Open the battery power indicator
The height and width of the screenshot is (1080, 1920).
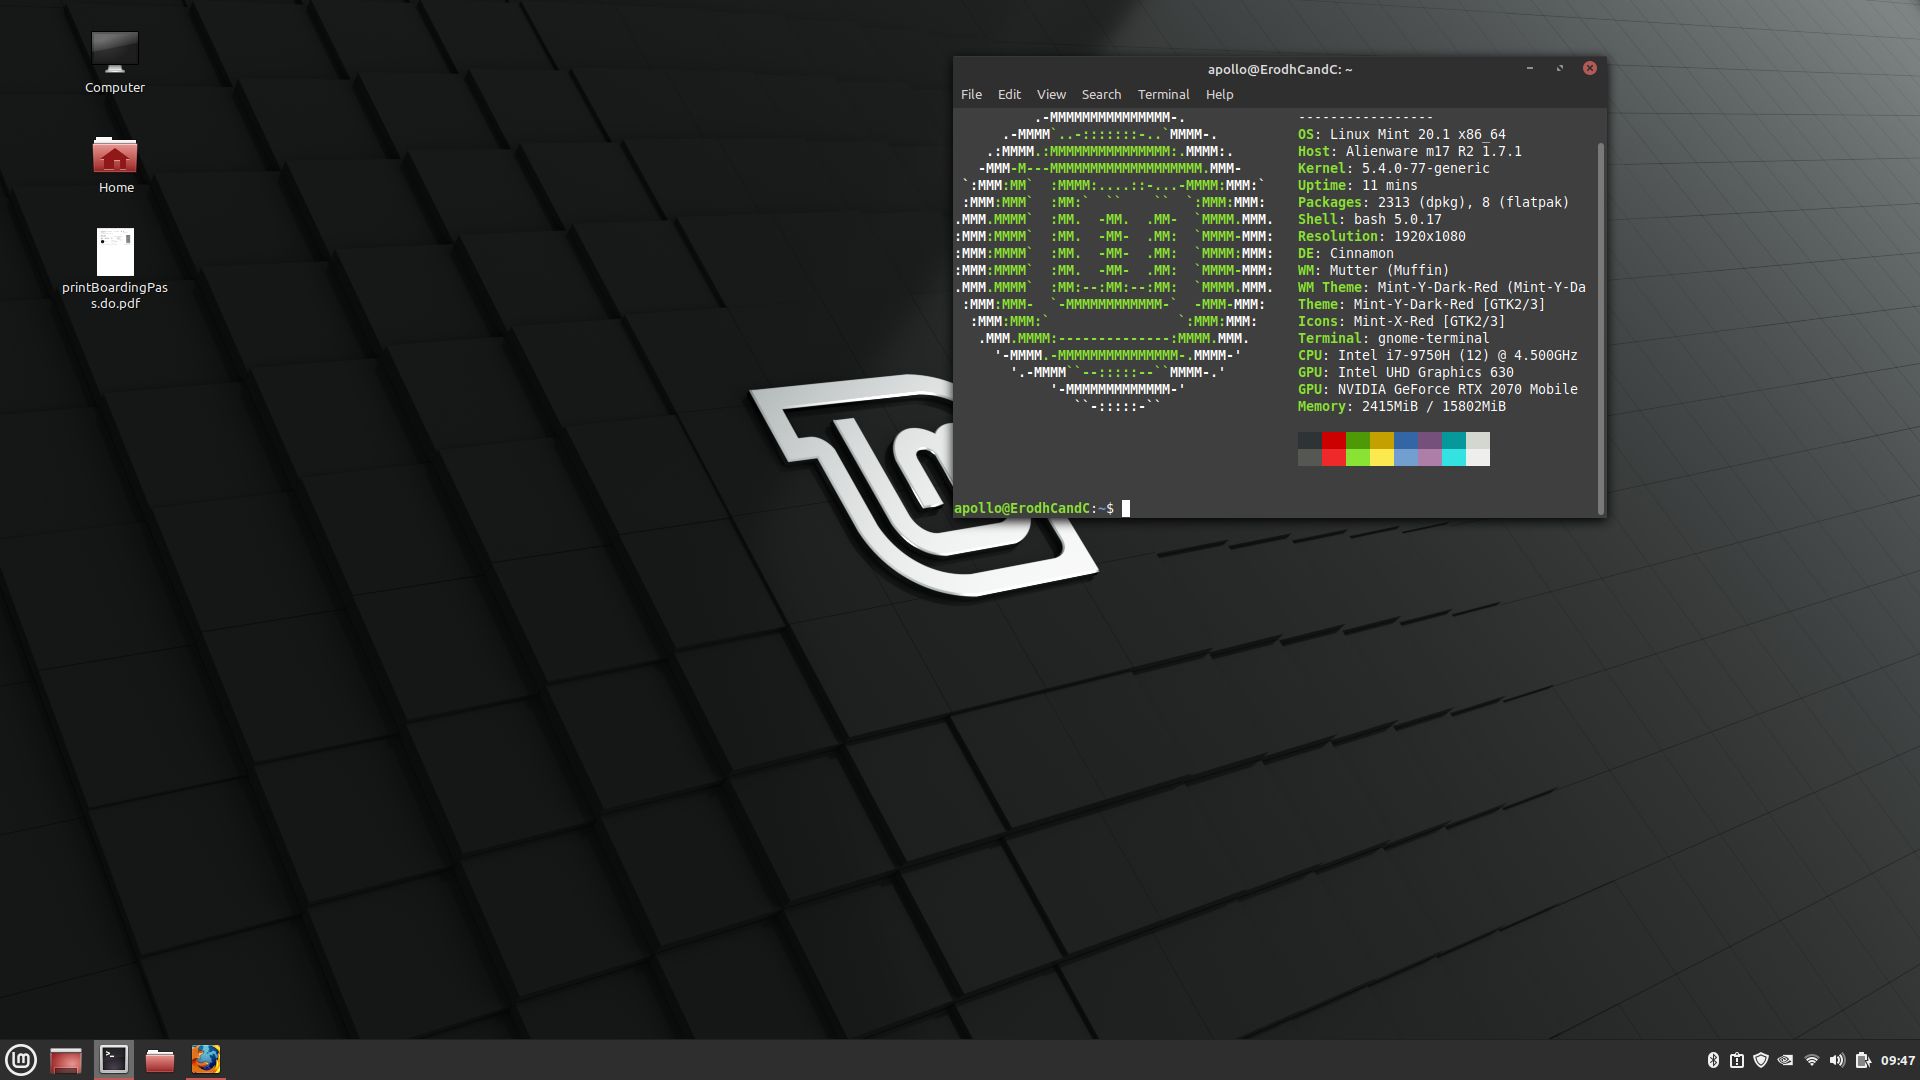tap(1862, 1059)
